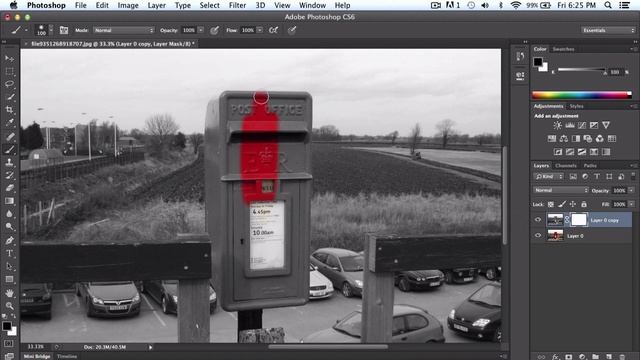The width and height of the screenshot is (640, 360).
Task: Select the Horizontal Type tool
Action: (9, 253)
